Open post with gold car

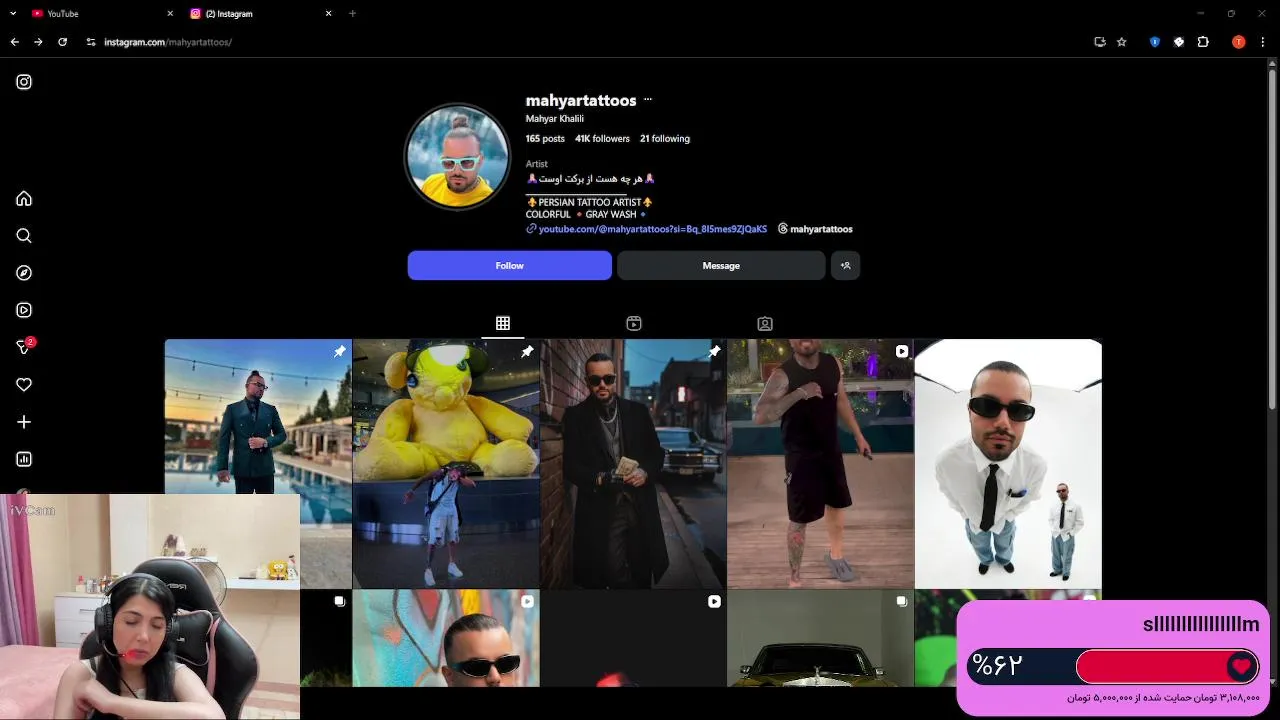coord(820,638)
